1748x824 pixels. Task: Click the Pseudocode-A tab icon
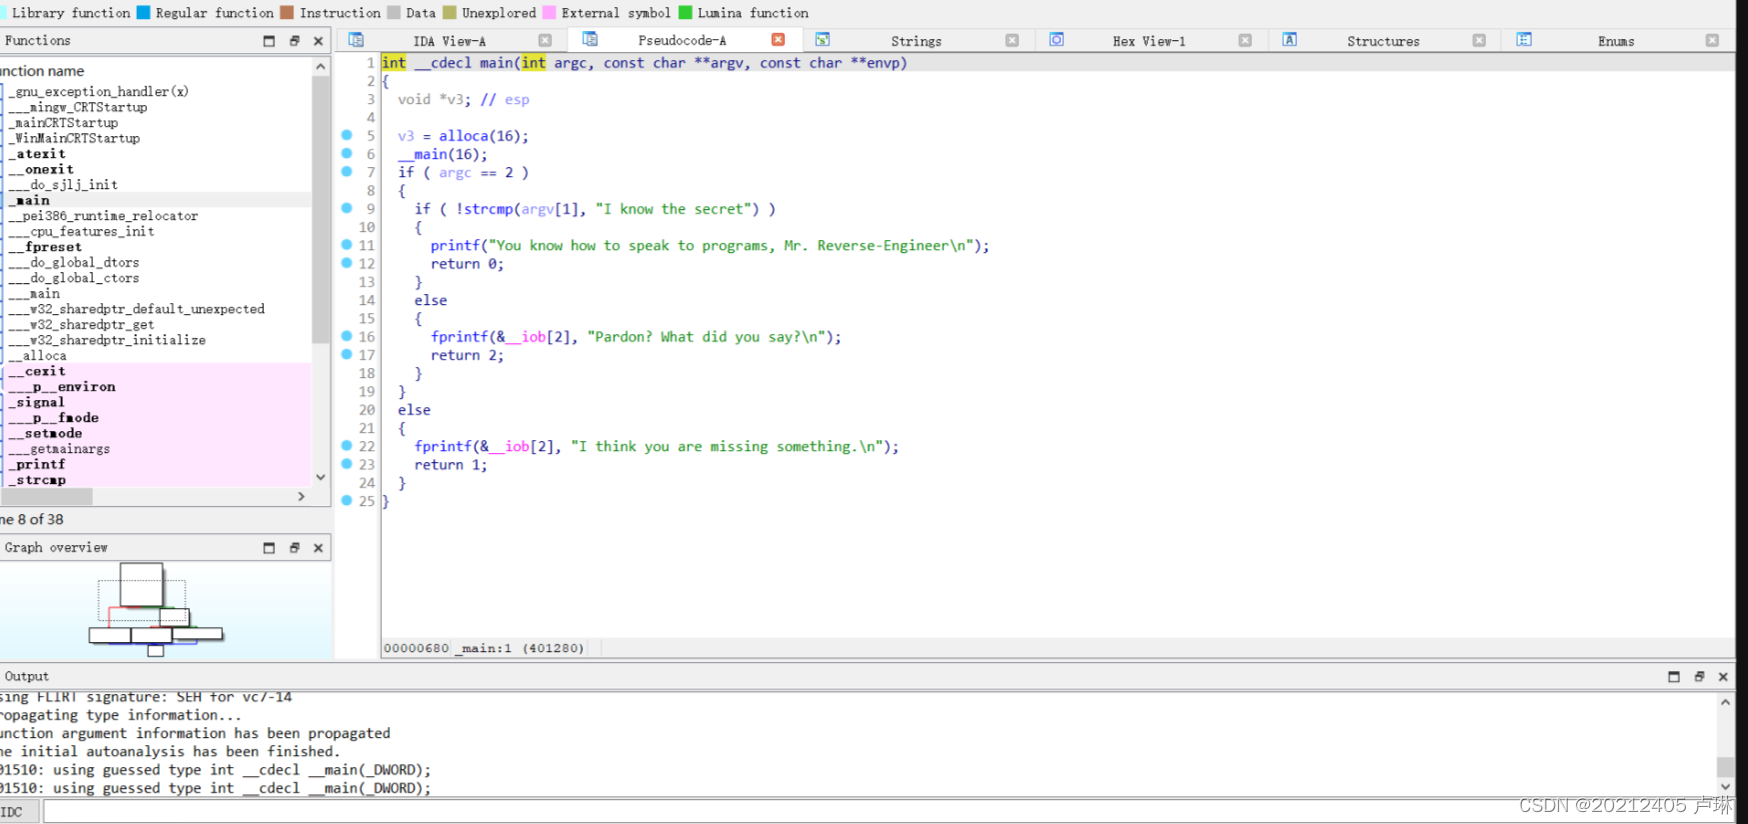pyautogui.click(x=590, y=39)
